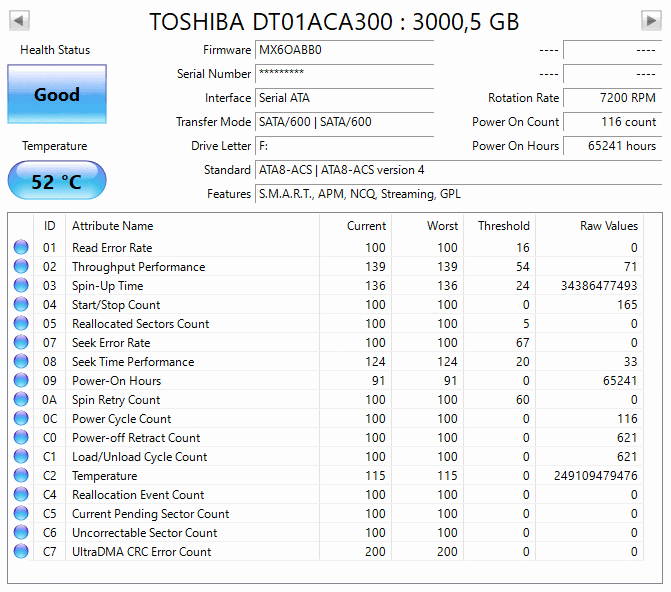Click the Power On Count 116 count field

click(612, 122)
